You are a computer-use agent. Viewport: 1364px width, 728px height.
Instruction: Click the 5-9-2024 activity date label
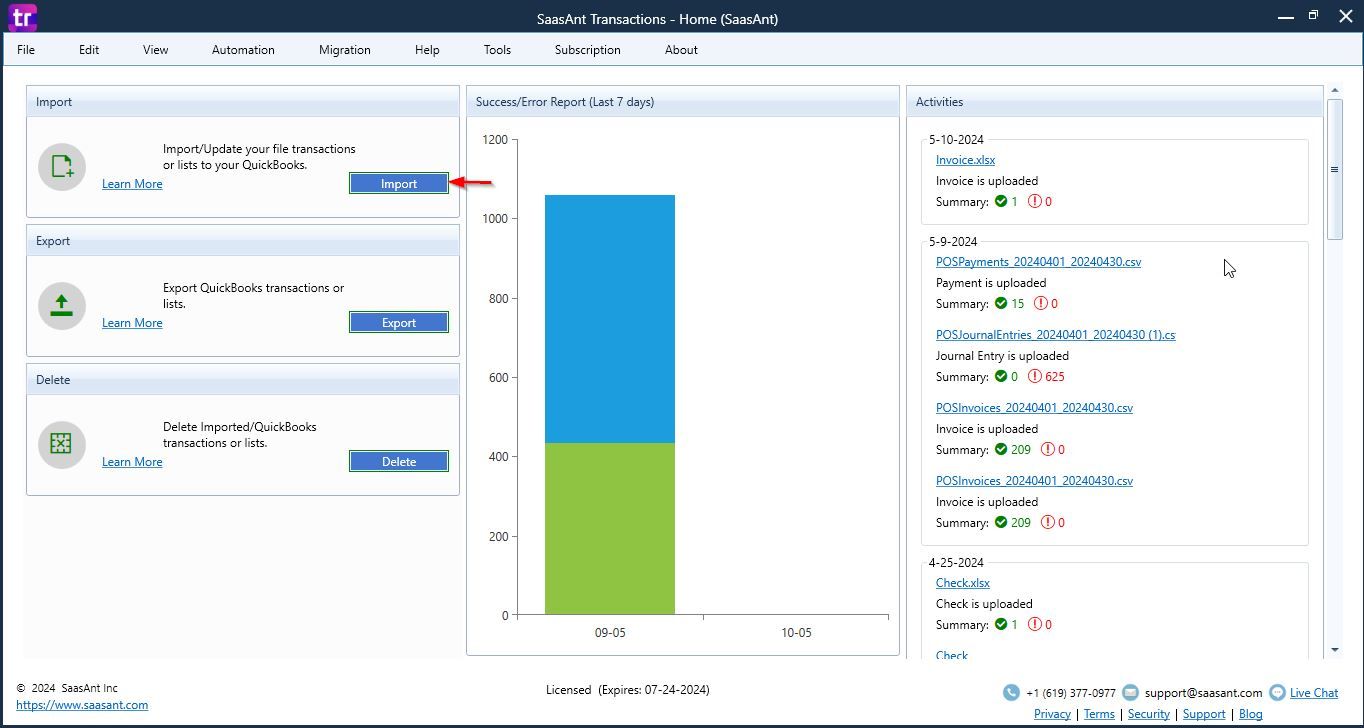(953, 242)
